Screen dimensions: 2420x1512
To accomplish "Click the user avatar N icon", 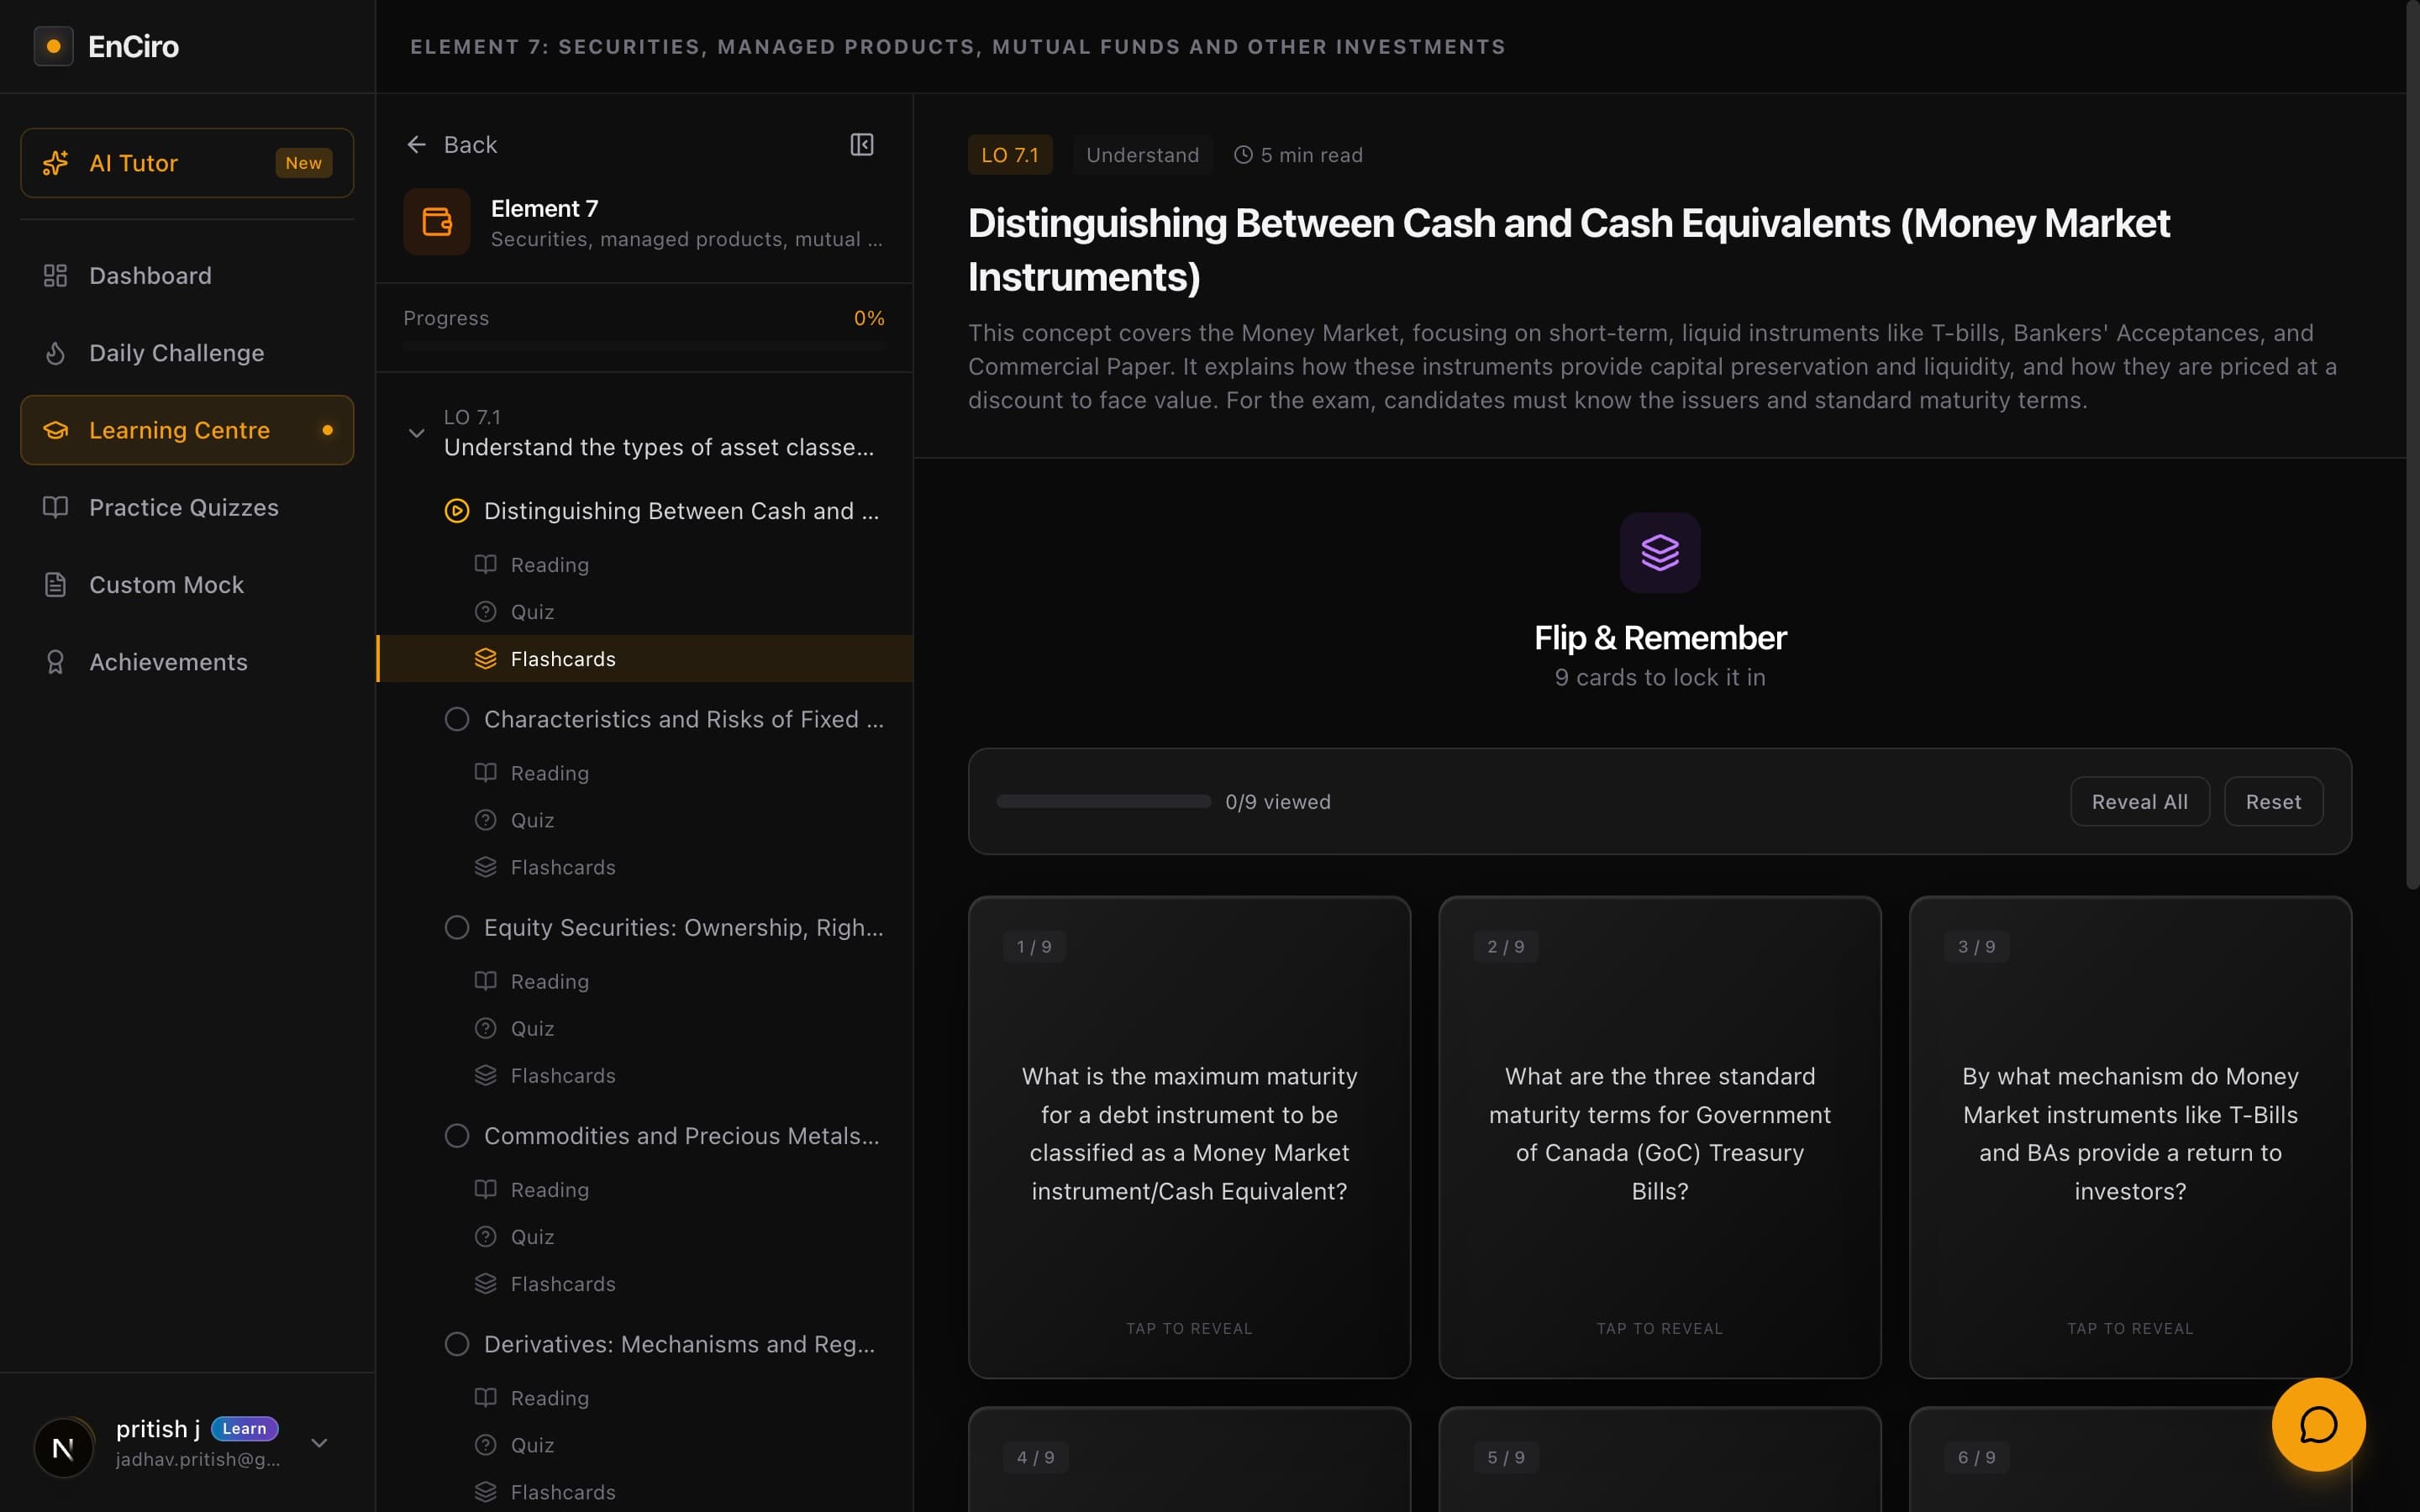I will pos(63,1447).
